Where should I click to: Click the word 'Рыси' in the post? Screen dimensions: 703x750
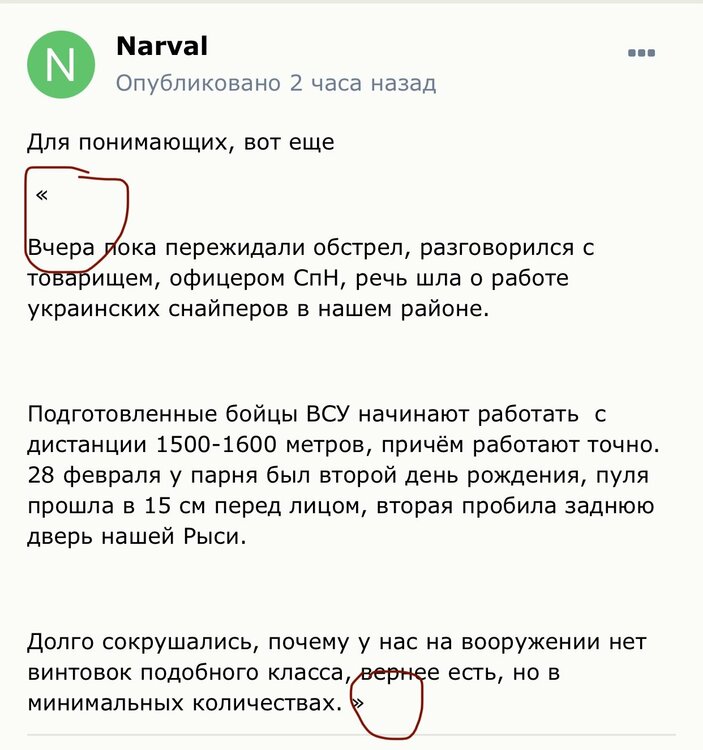pos(213,536)
